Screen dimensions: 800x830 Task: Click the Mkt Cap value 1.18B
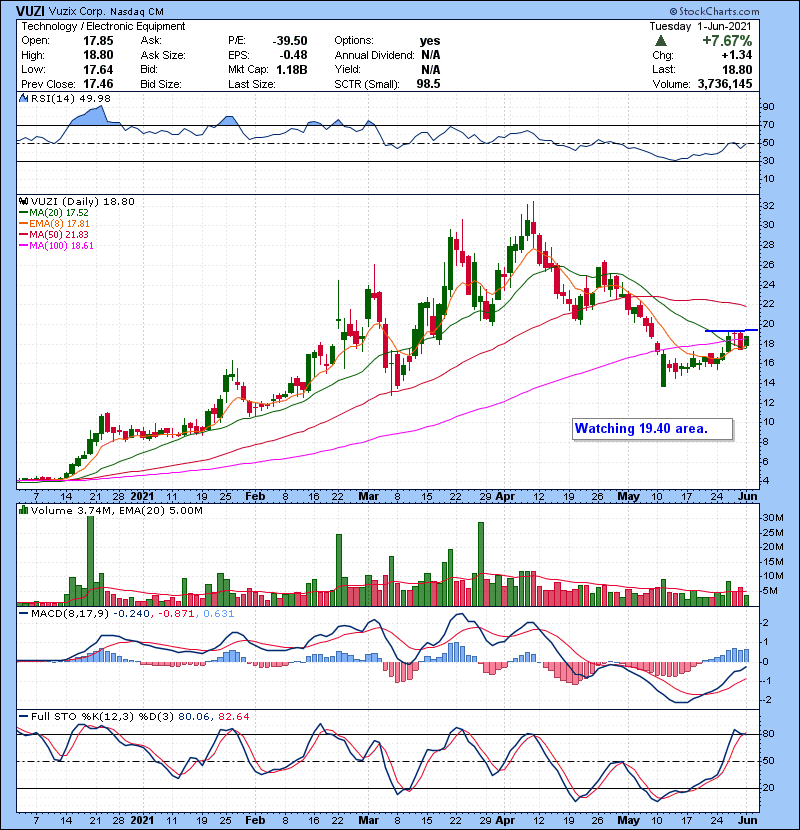coord(292,69)
